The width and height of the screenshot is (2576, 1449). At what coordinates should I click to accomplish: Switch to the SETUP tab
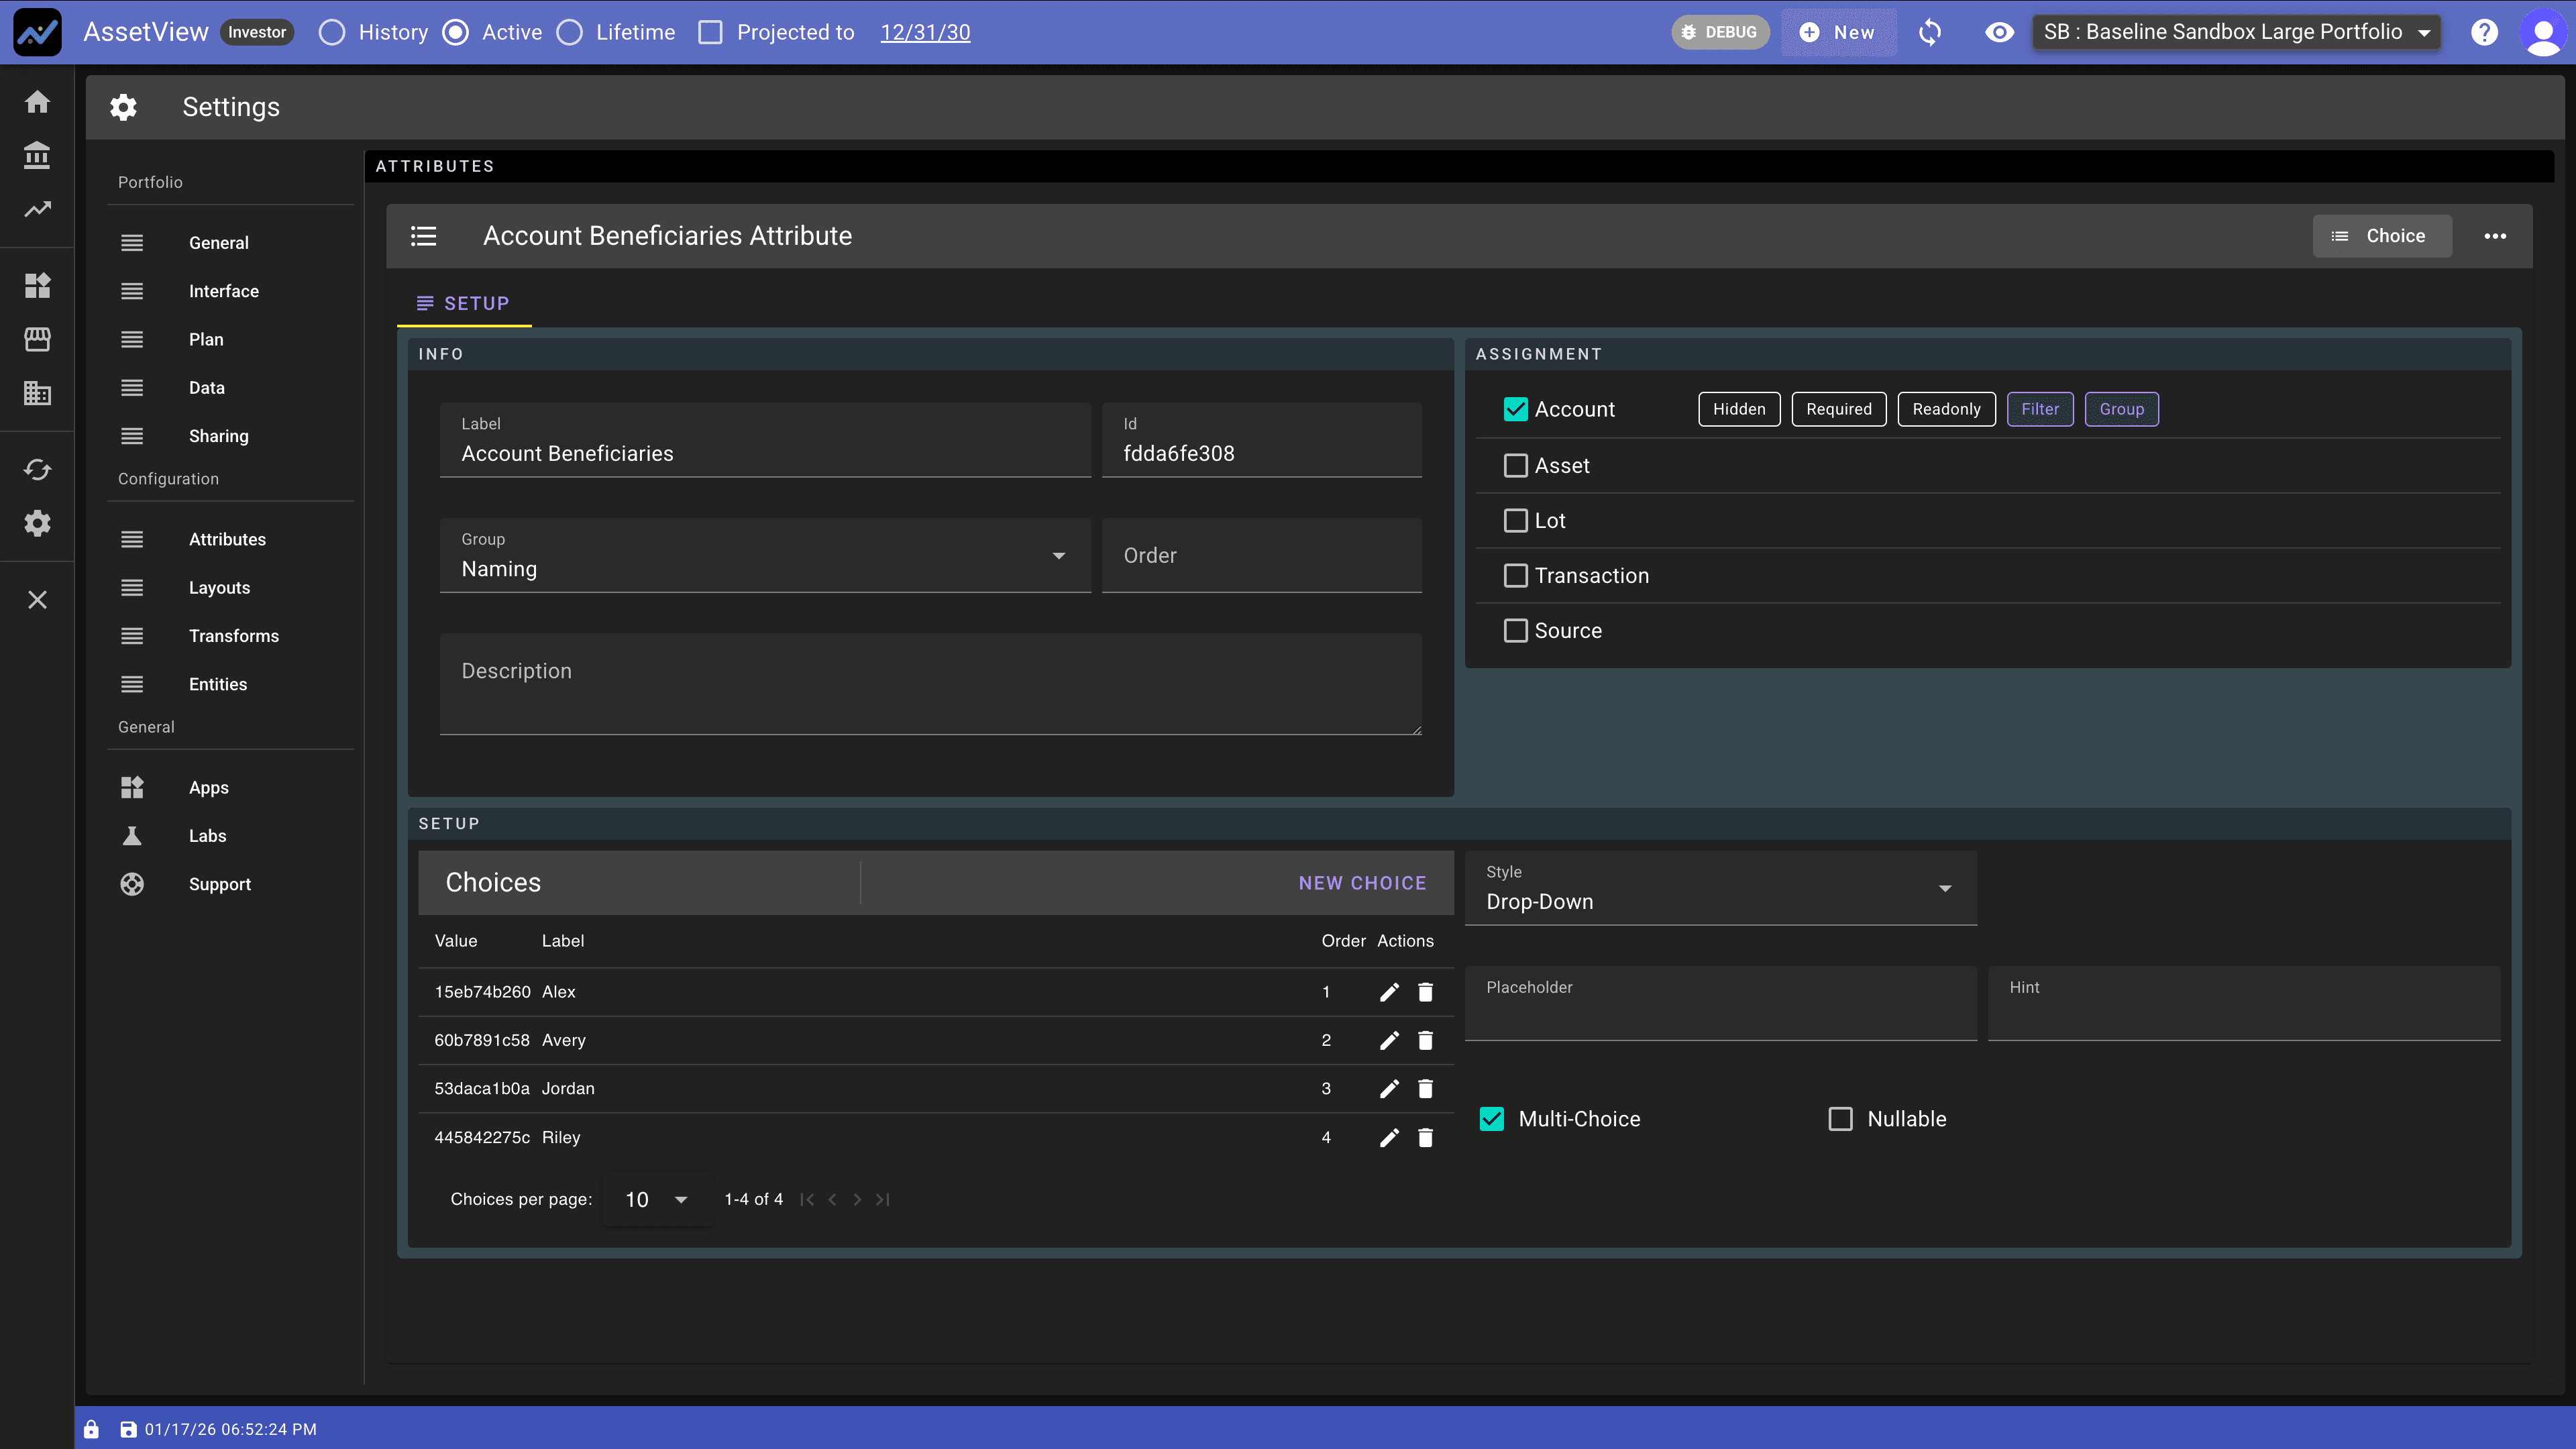point(463,303)
